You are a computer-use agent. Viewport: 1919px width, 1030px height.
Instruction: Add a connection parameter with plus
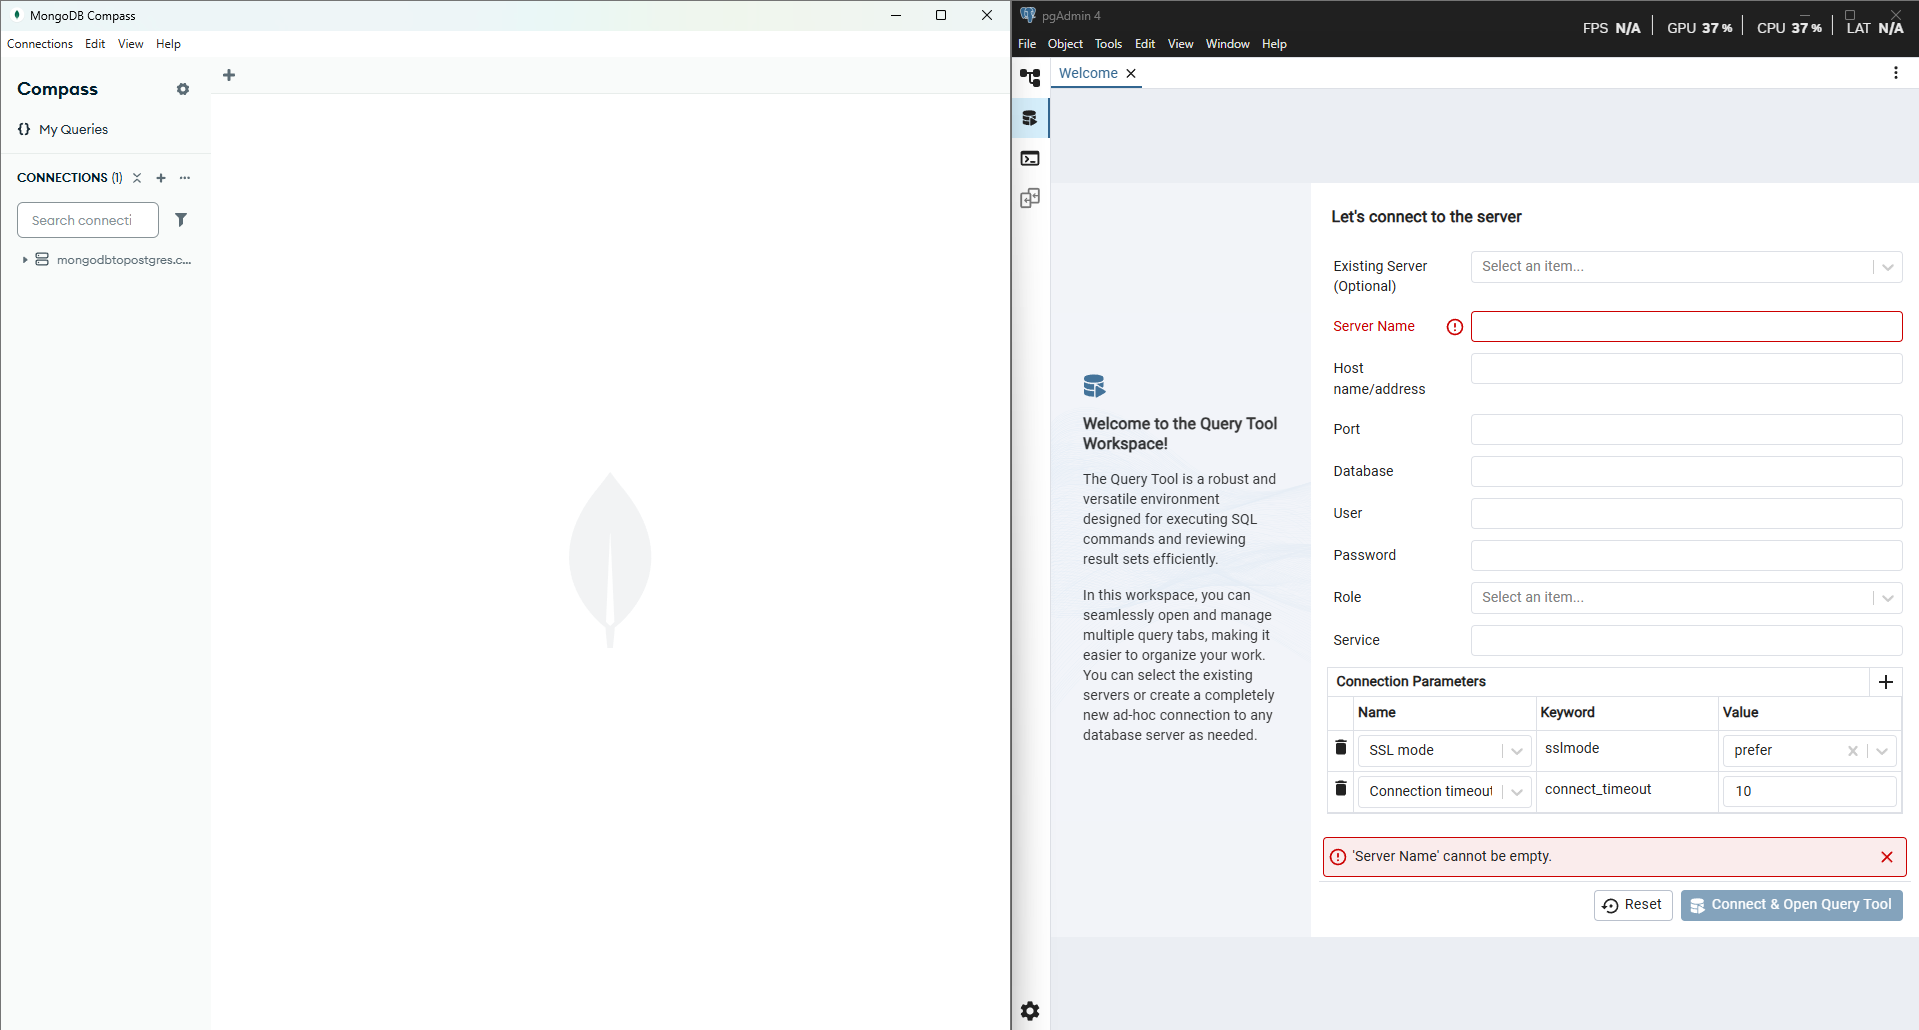click(x=1886, y=682)
